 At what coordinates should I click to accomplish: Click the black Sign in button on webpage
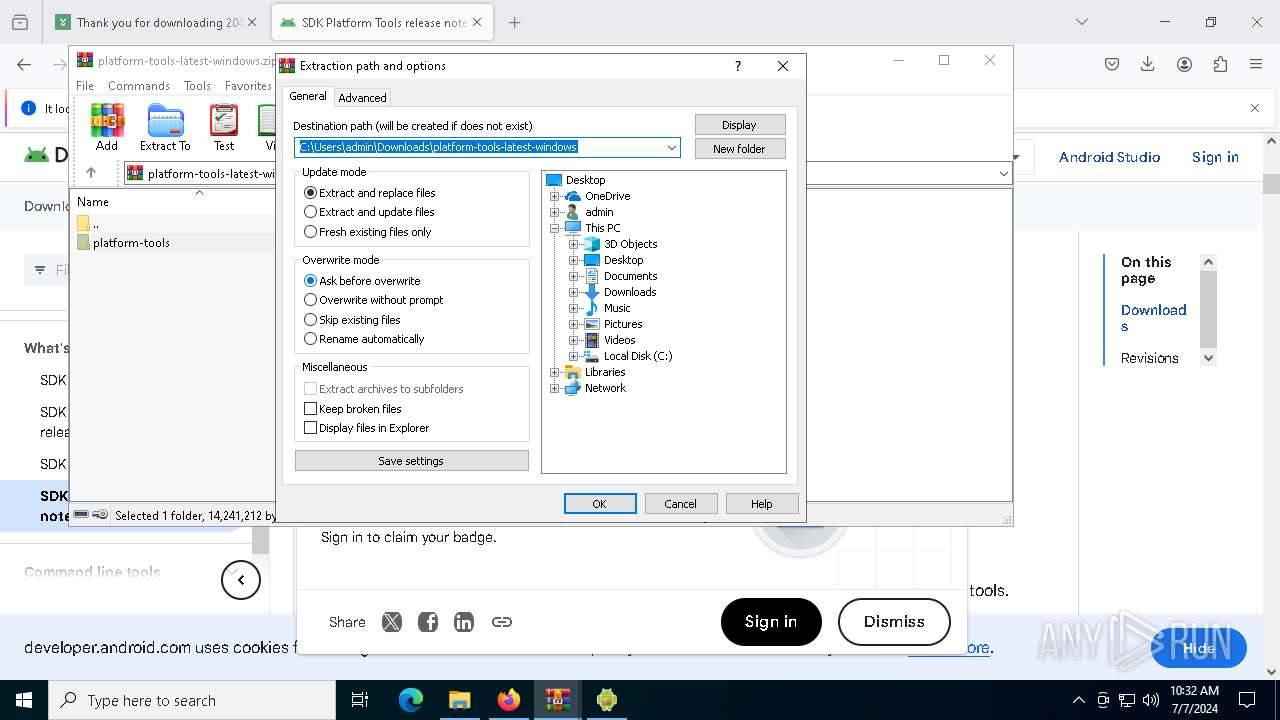pos(771,622)
